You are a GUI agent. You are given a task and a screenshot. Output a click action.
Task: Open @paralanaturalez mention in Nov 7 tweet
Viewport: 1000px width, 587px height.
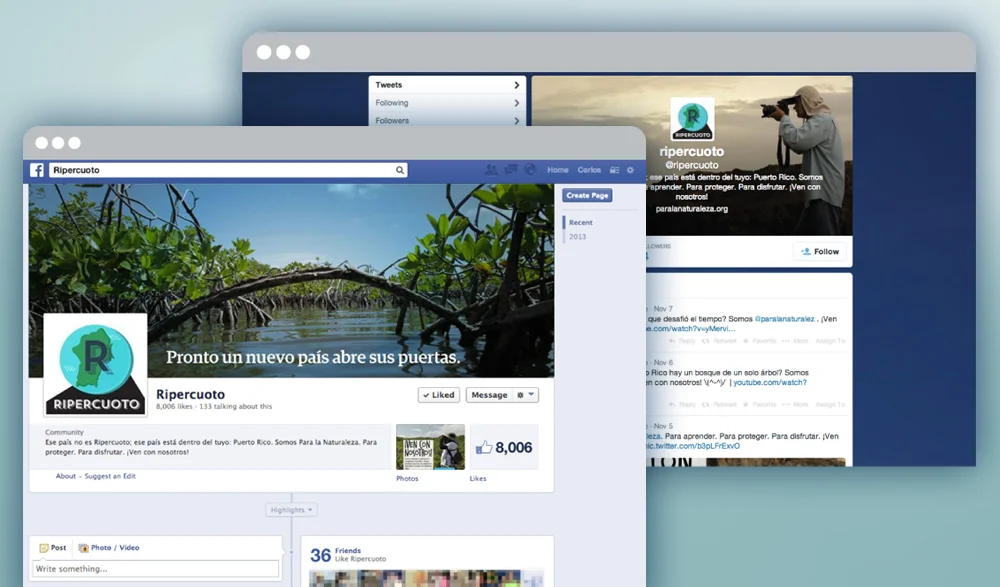784,318
